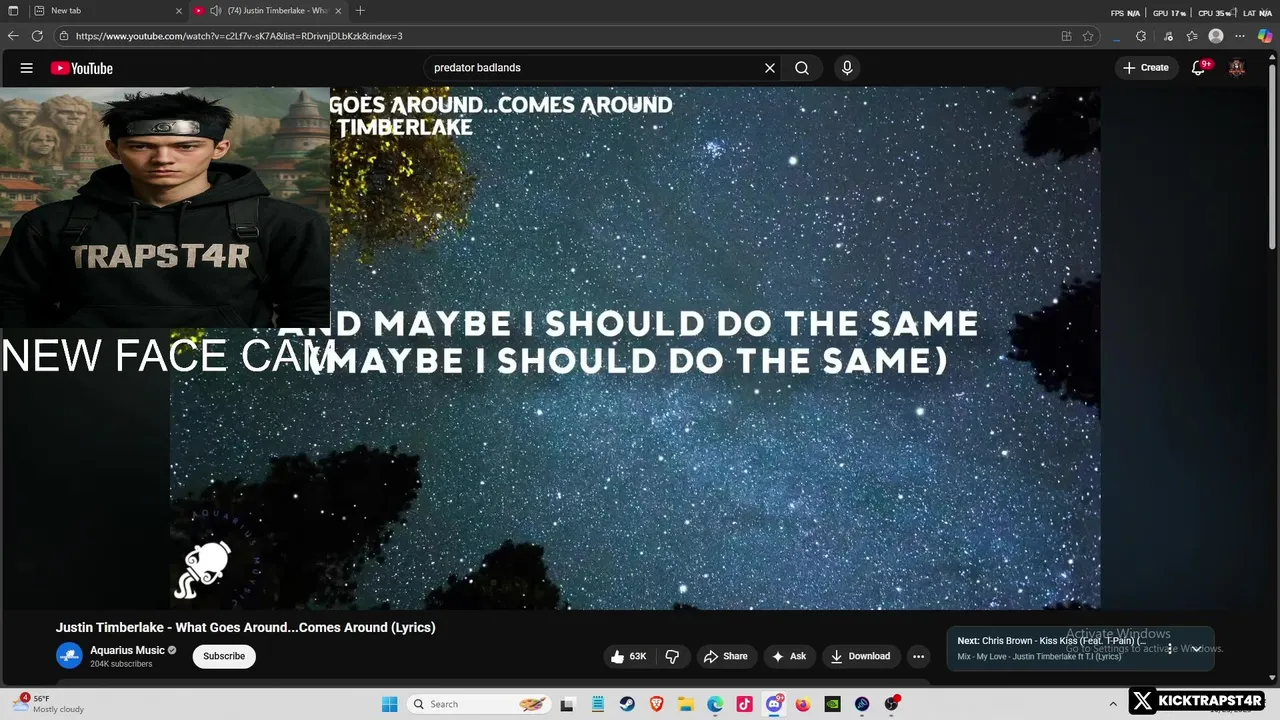Open the app available icon in address bar
The image size is (1280, 720).
pos(1066,36)
